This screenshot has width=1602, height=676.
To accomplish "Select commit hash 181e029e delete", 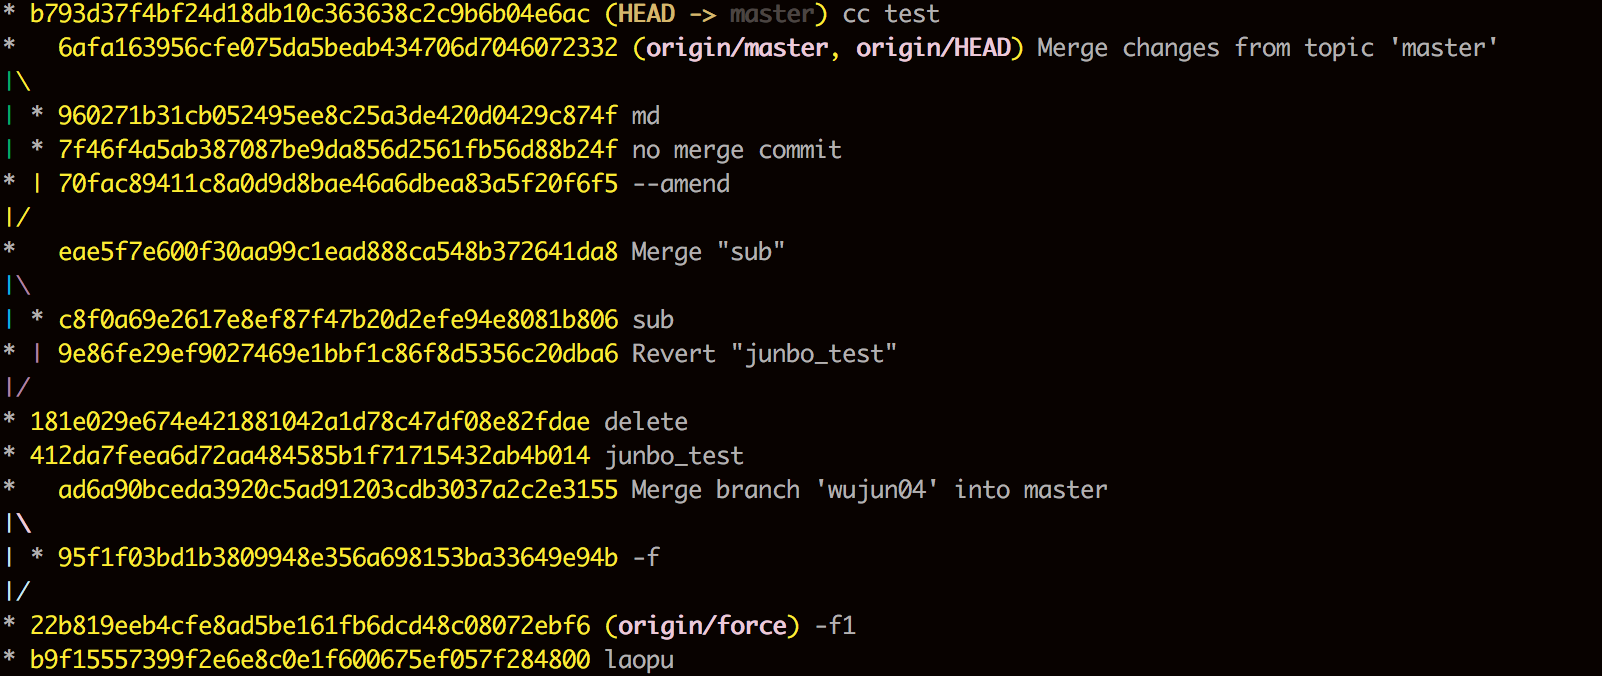I will [x=310, y=422].
